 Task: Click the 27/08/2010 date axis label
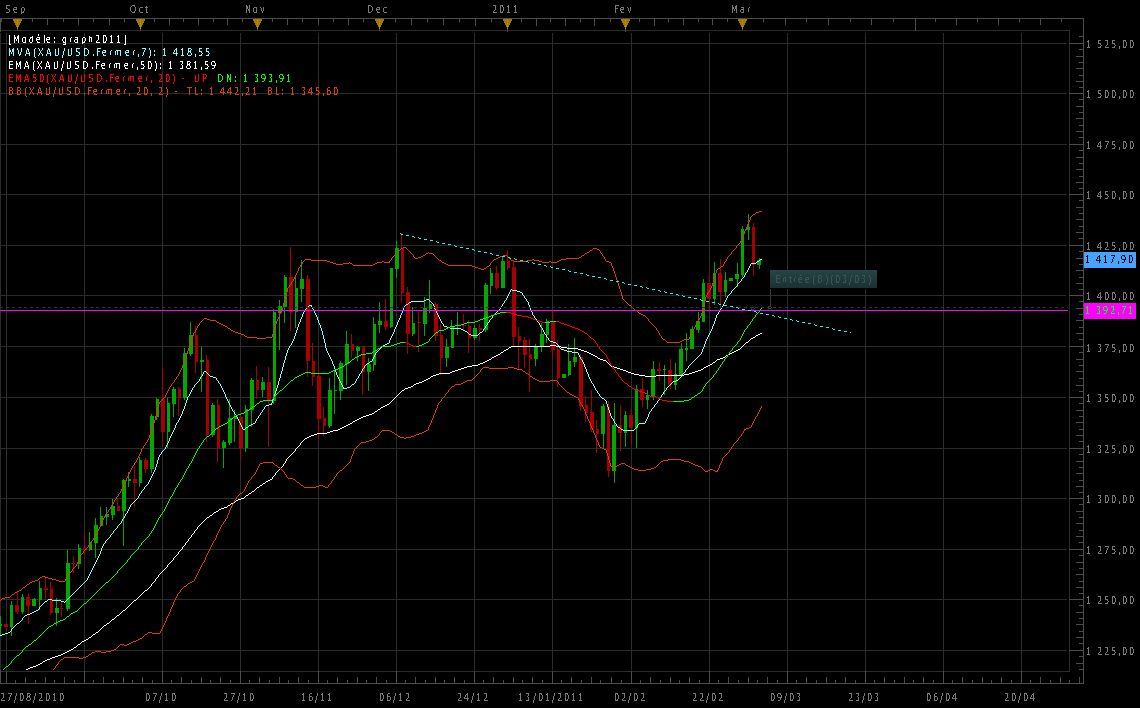coord(33,698)
